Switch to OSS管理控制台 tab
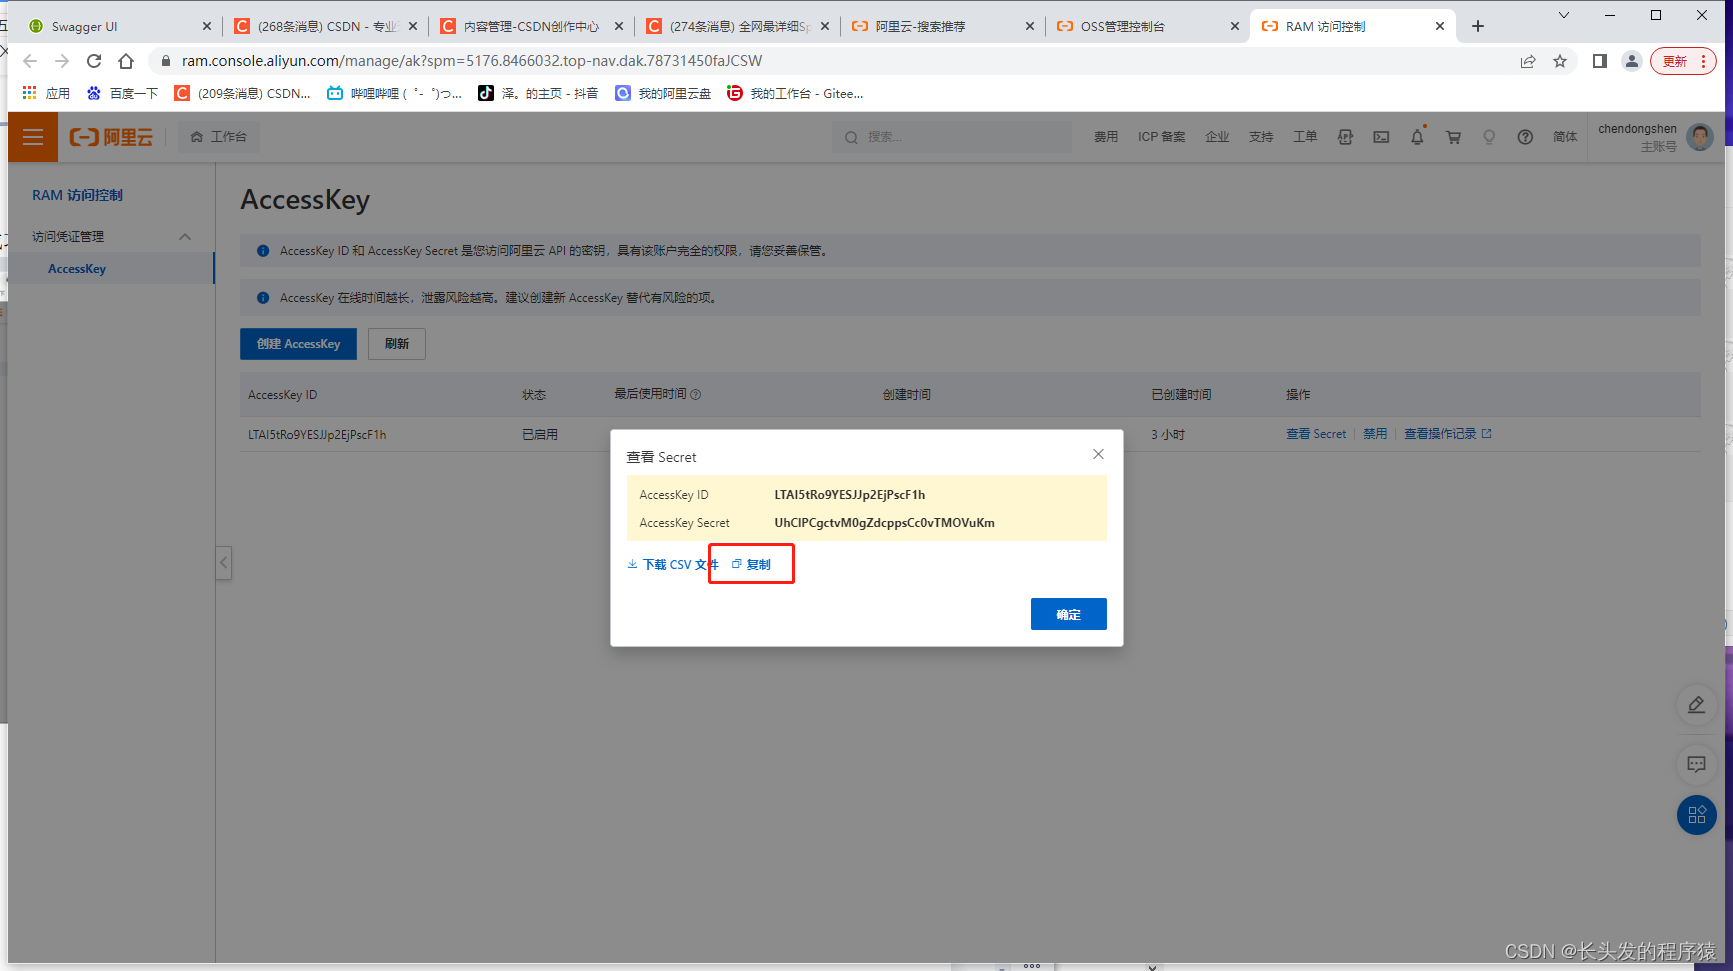The image size is (1733, 971). (x=1148, y=27)
